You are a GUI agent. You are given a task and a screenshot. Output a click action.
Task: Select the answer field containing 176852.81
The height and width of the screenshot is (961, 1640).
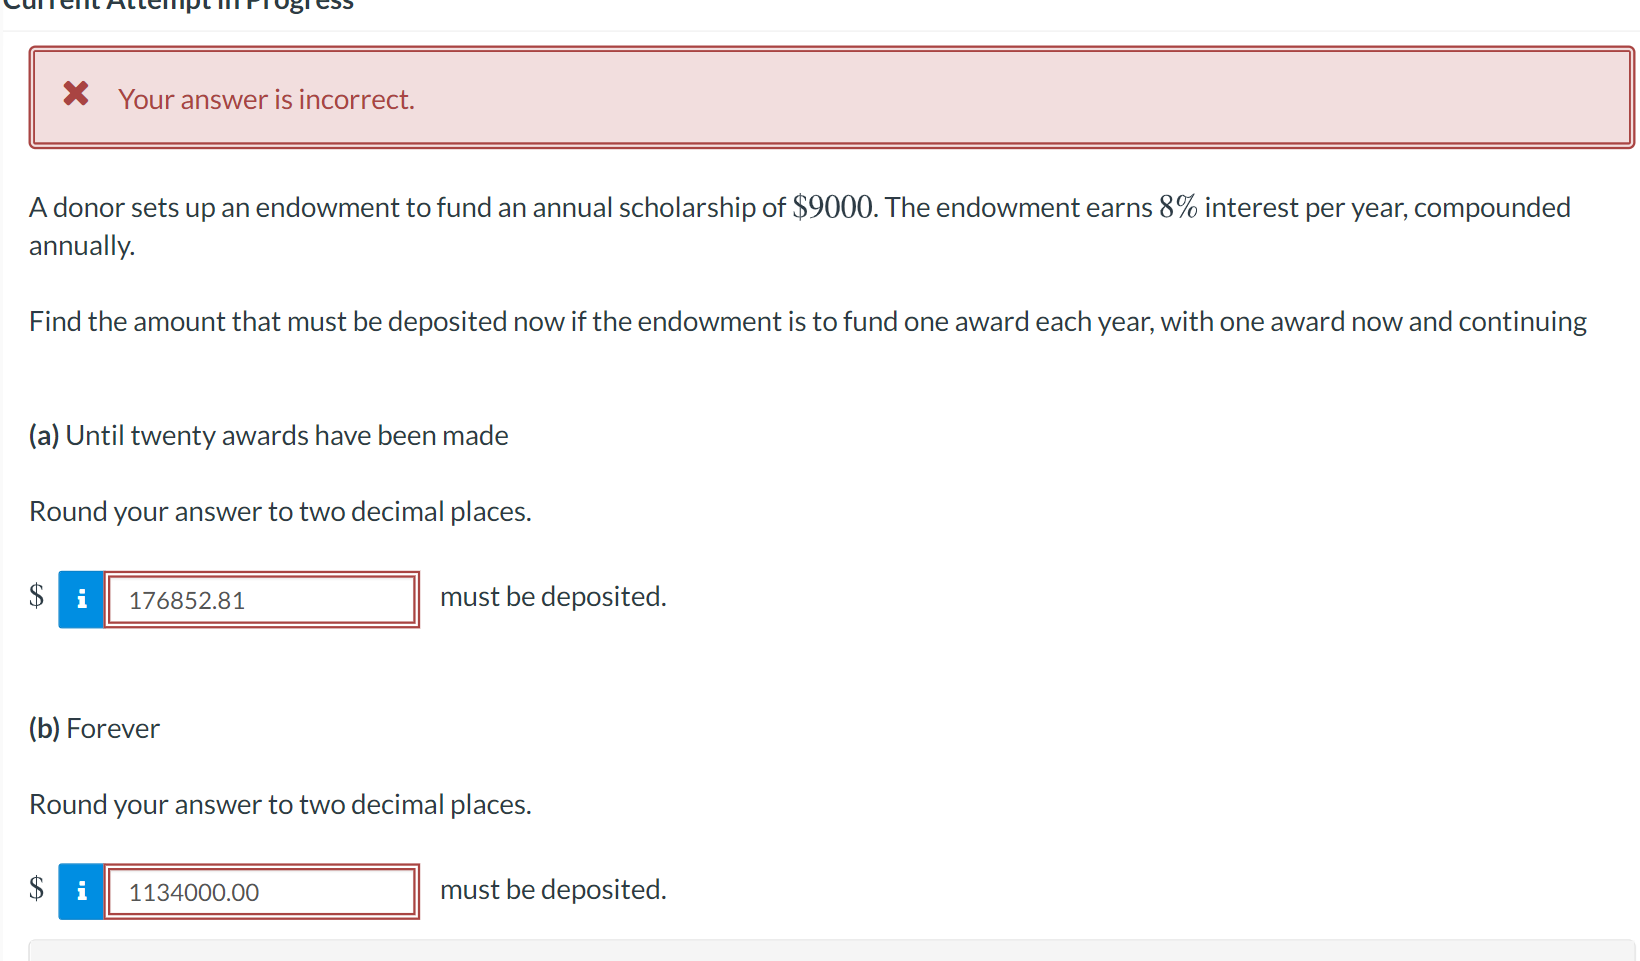tap(262, 598)
